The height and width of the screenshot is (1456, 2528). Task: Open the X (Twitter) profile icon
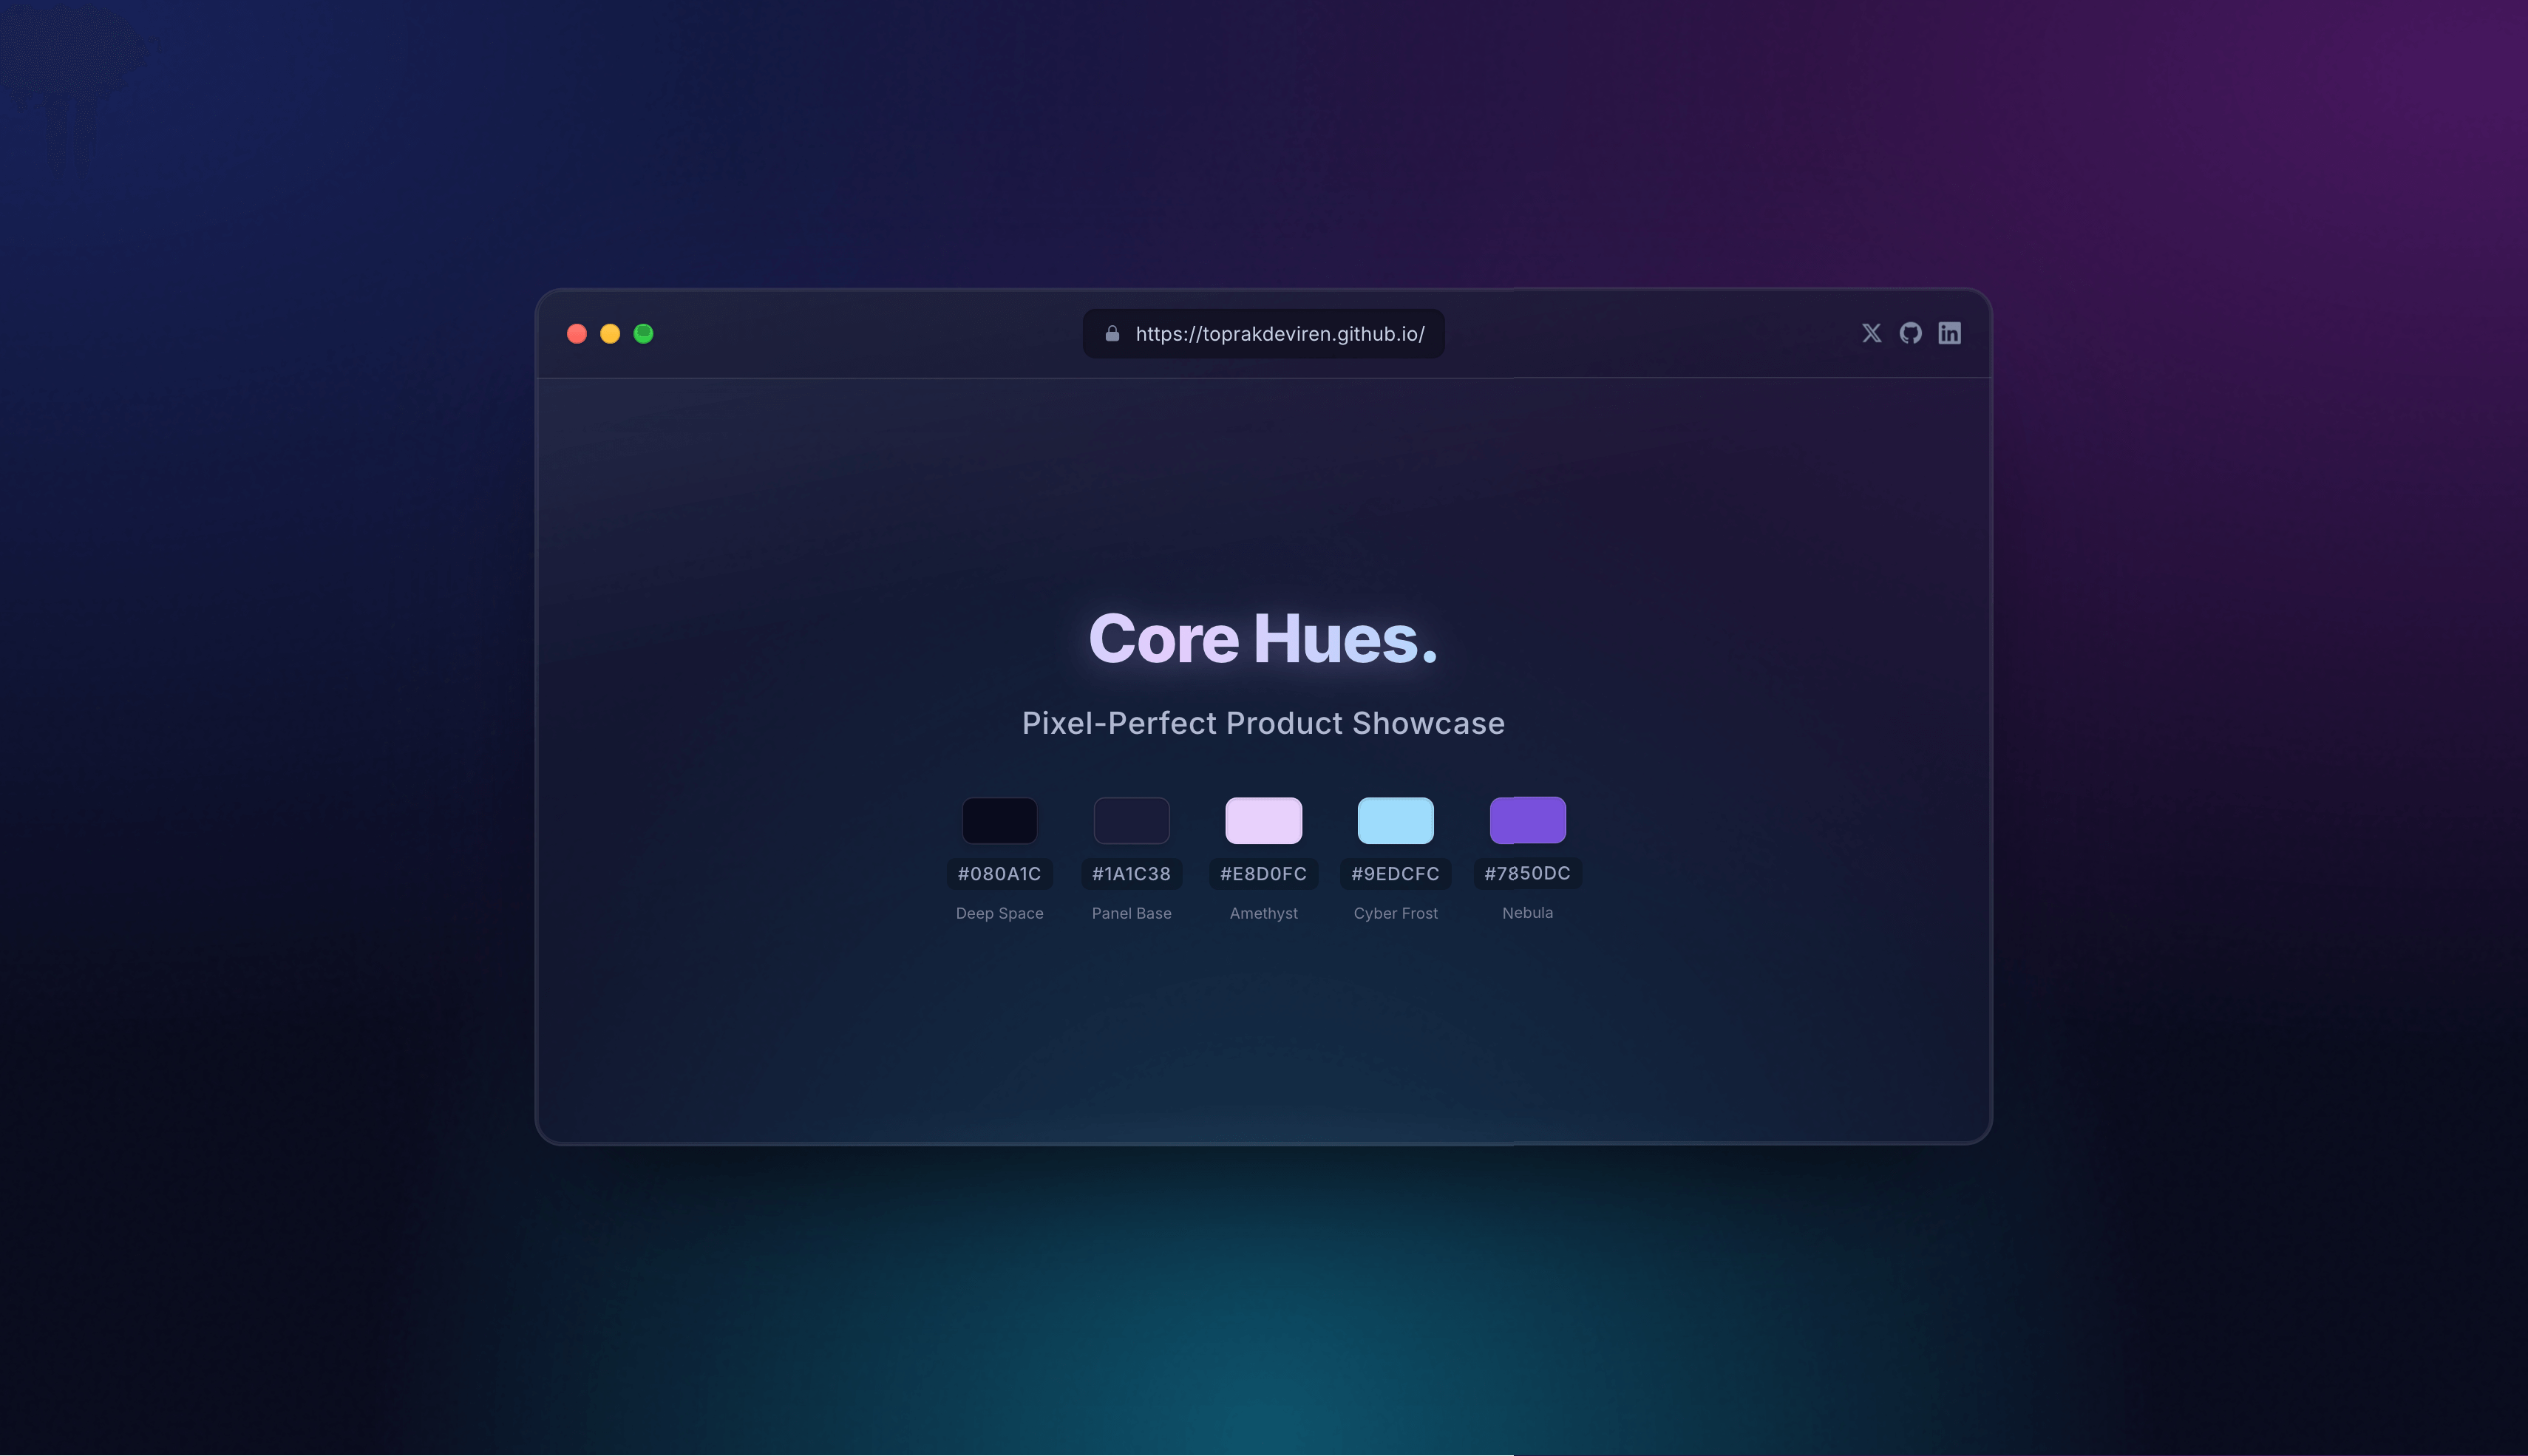(1871, 333)
